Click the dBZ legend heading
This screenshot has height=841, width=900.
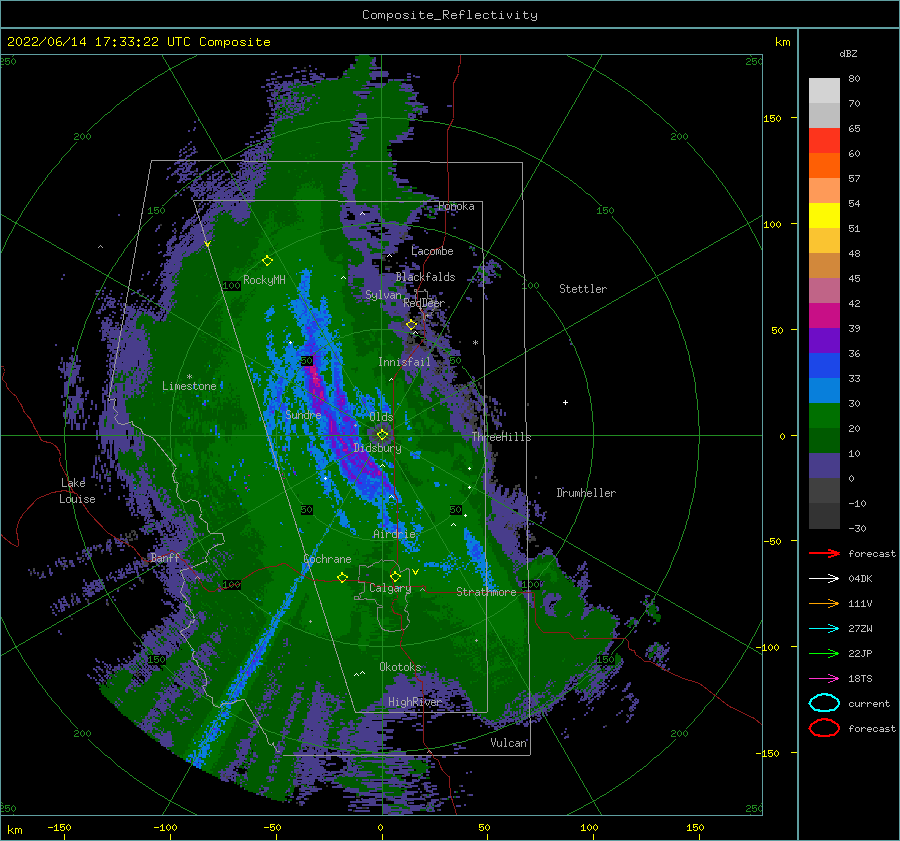click(848, 53)
